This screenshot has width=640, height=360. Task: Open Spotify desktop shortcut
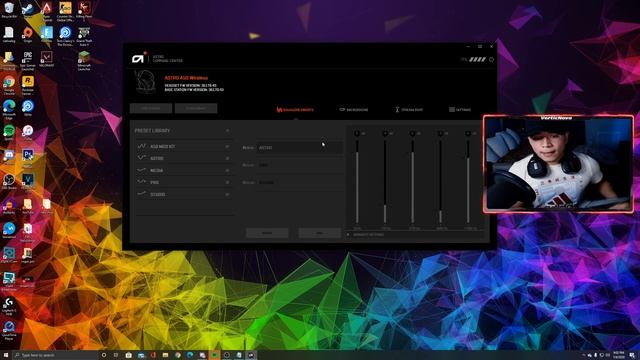pyautogui.click(x=9, y=133)
